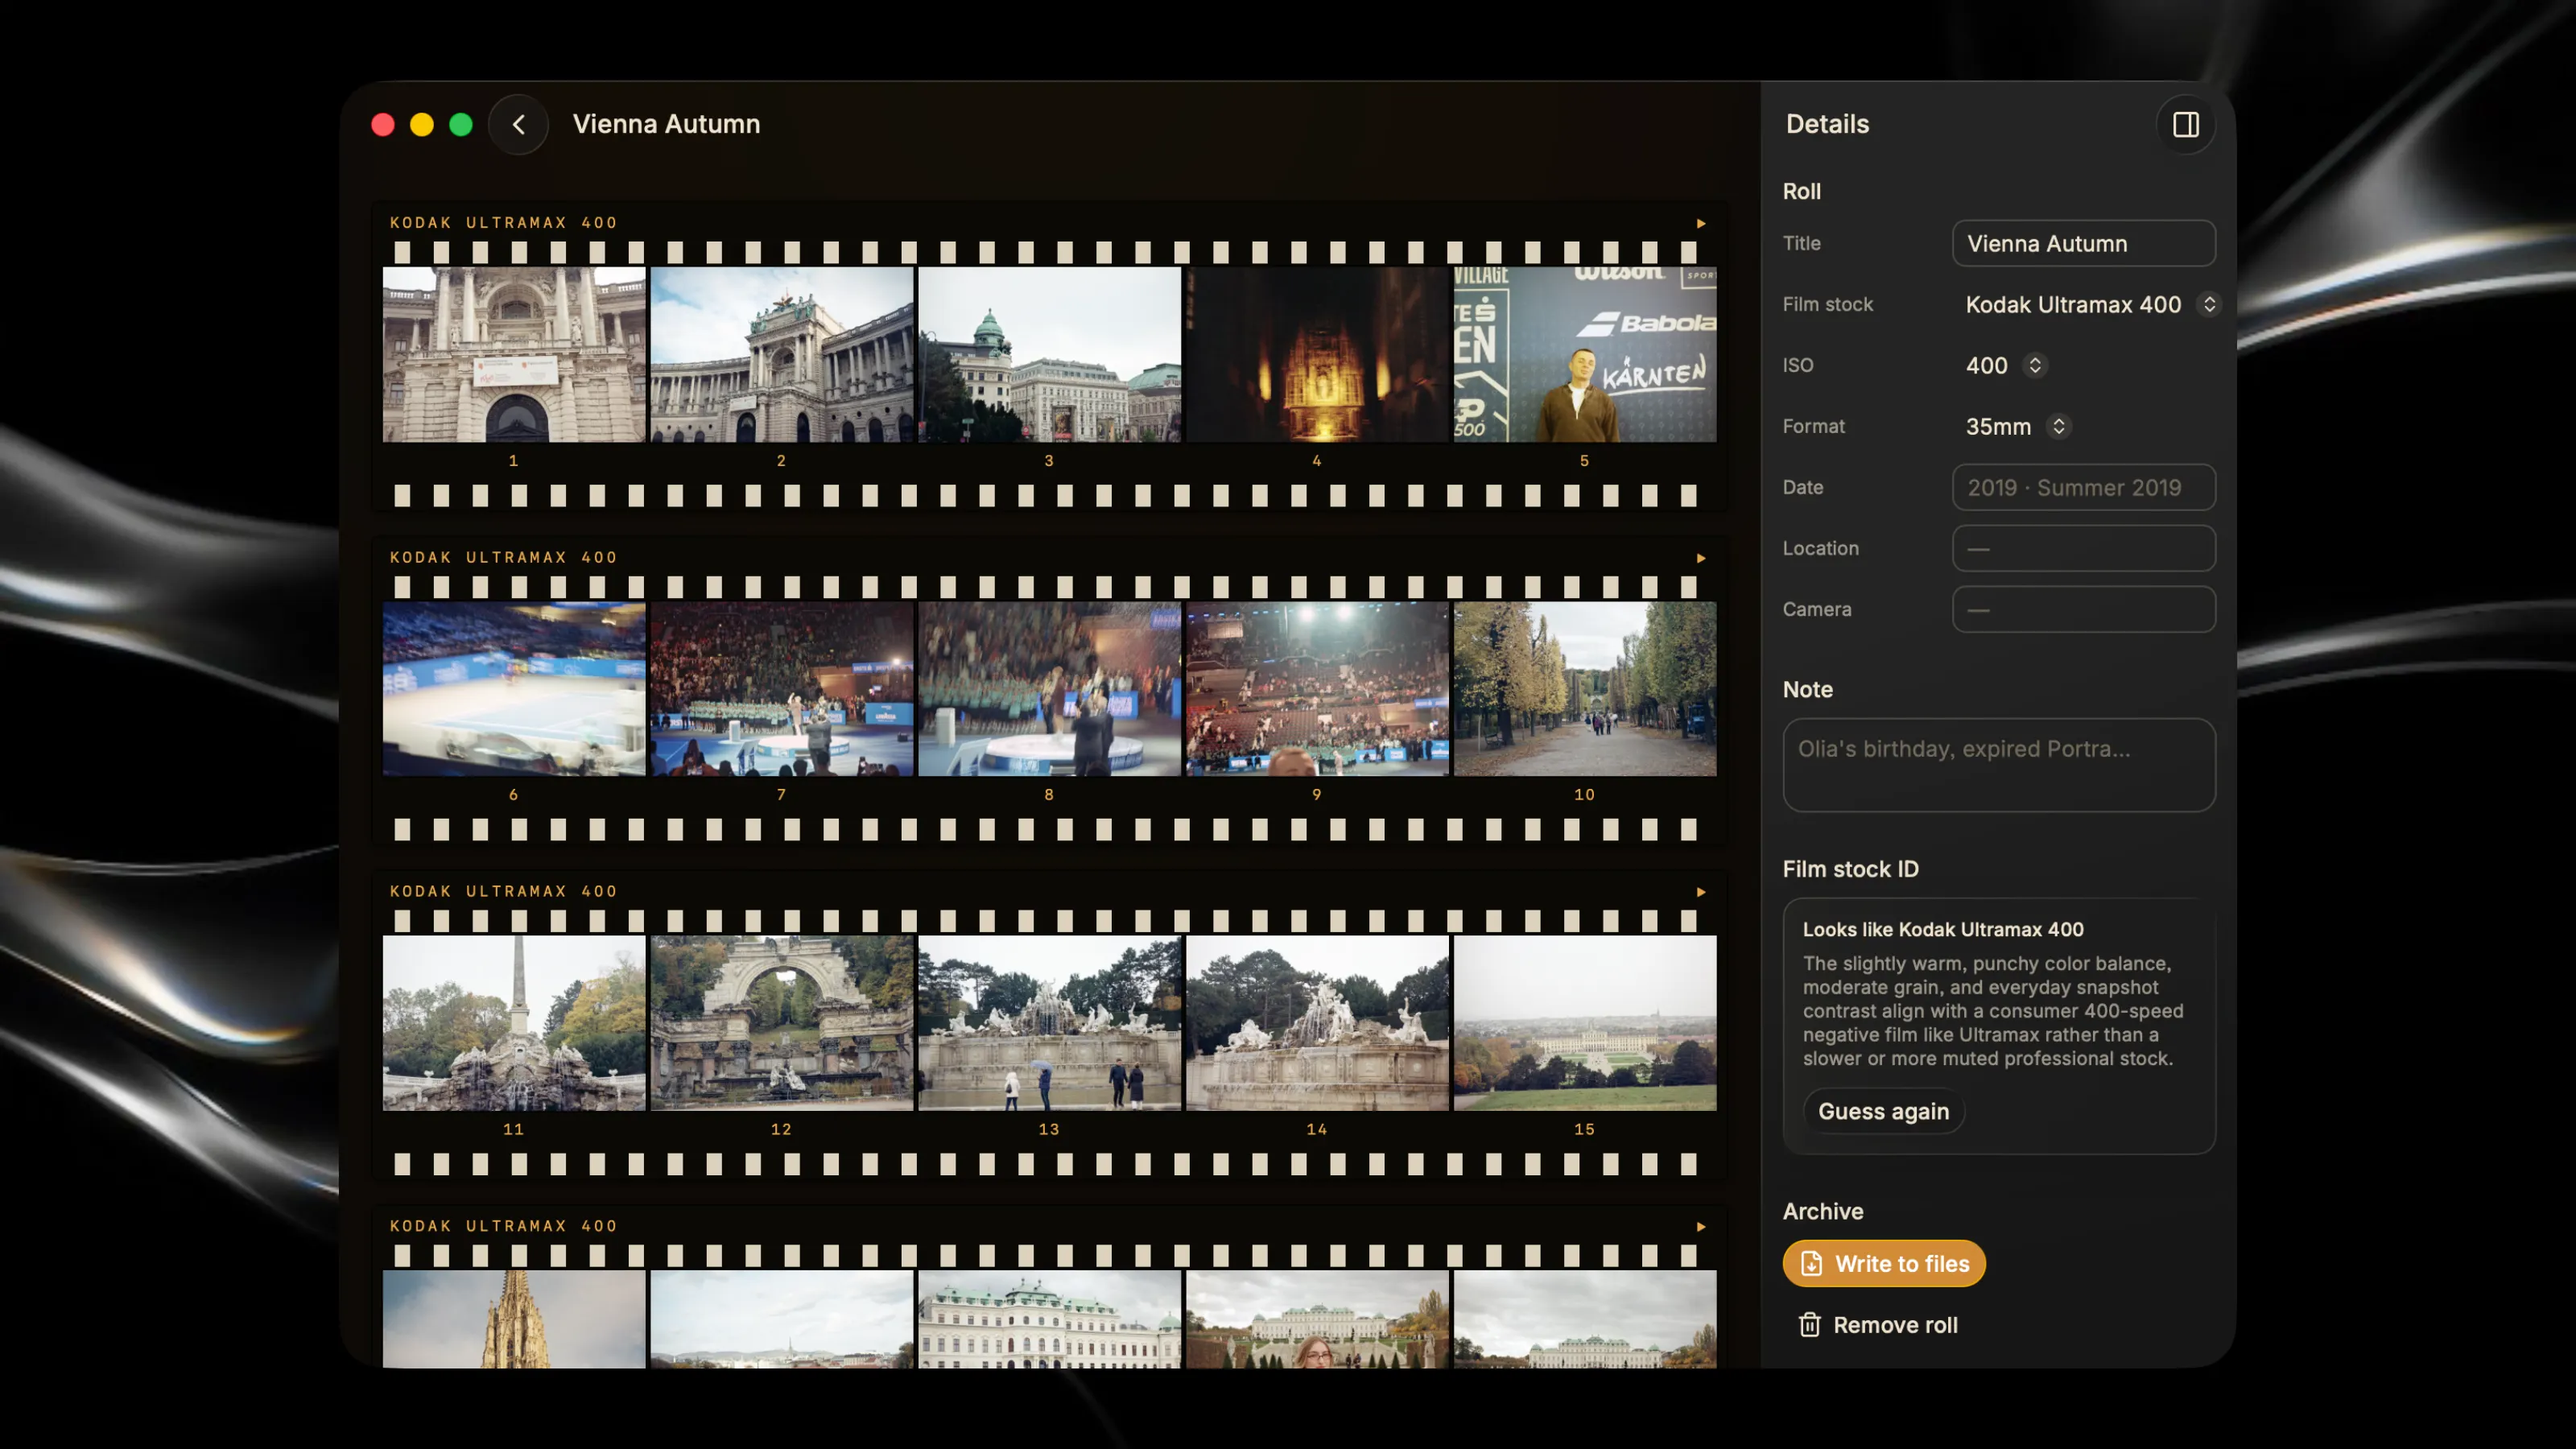Click the Vienna Autumn window title
Viewport: 2576px width, 1449px height.
(666, 124)
